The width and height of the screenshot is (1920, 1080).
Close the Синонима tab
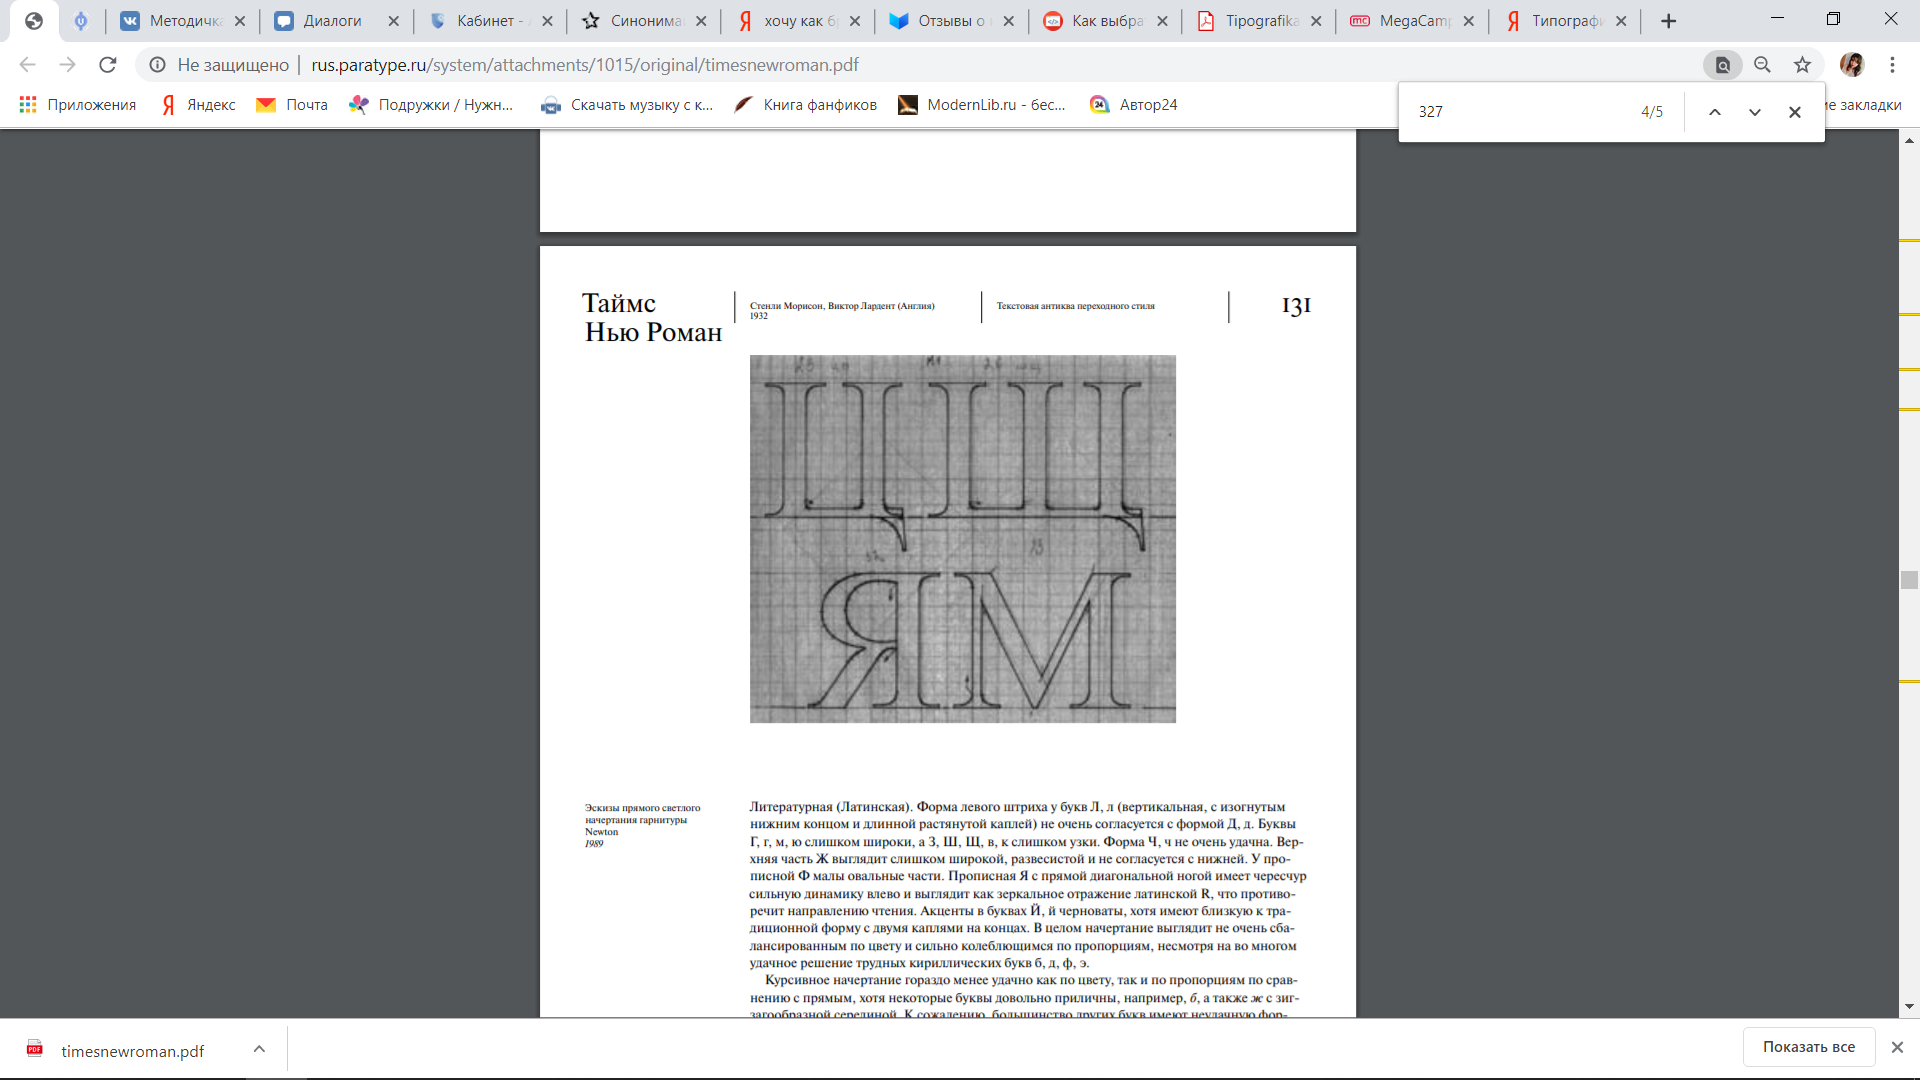click(x=701, y=21)
